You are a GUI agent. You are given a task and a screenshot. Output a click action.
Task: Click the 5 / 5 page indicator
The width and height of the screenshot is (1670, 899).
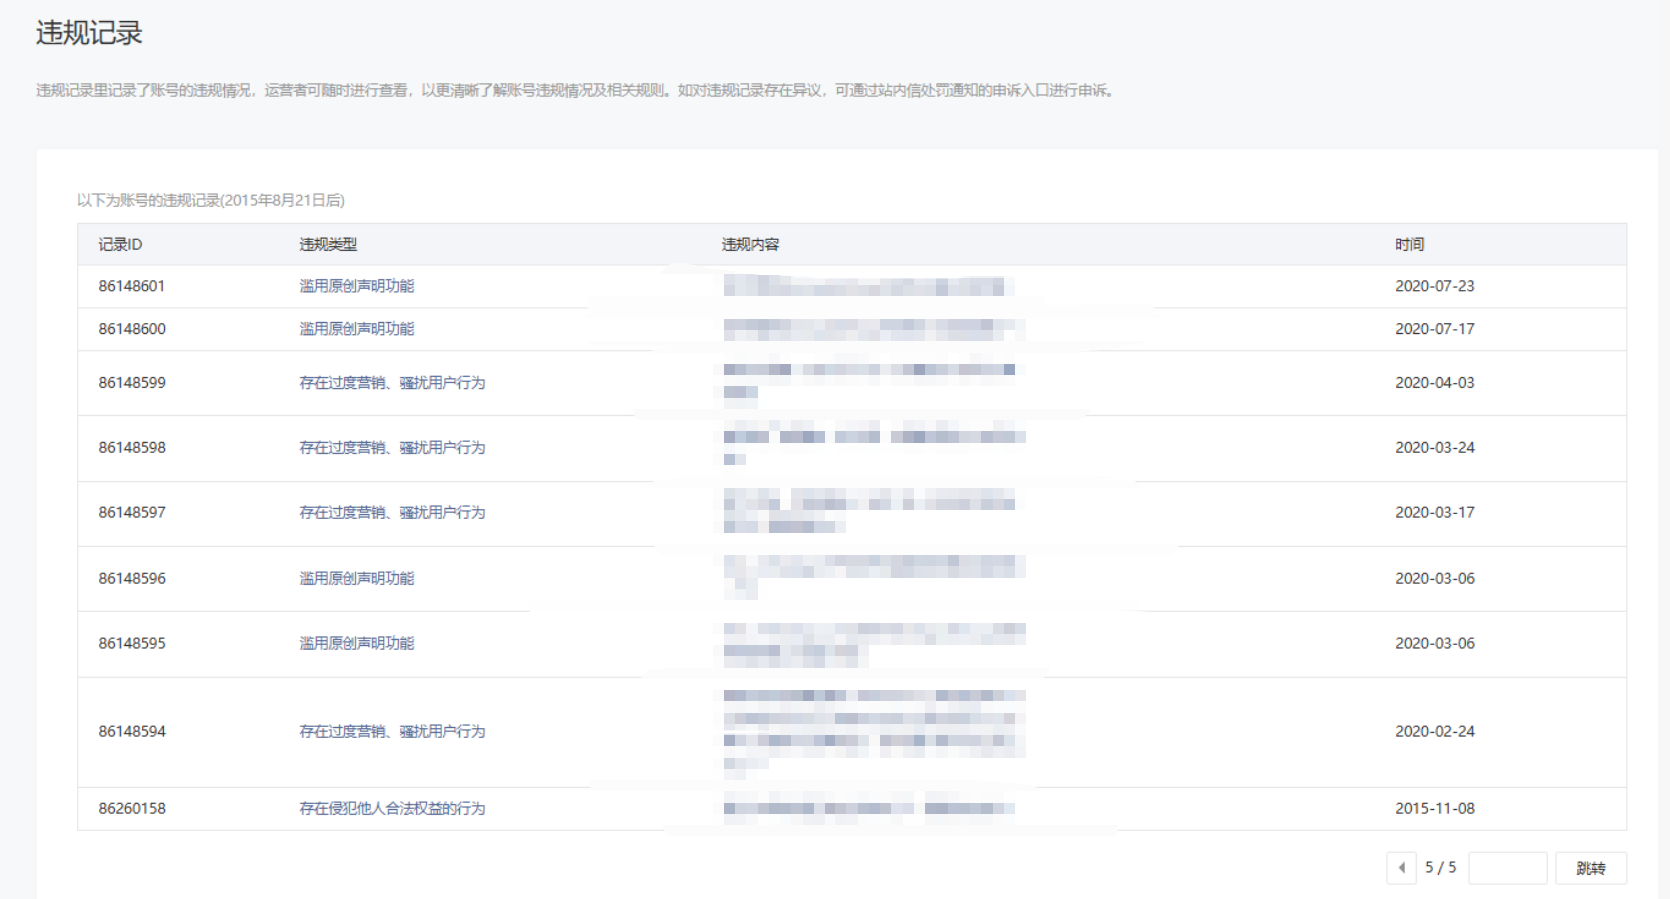click(x=1440, y=868)
